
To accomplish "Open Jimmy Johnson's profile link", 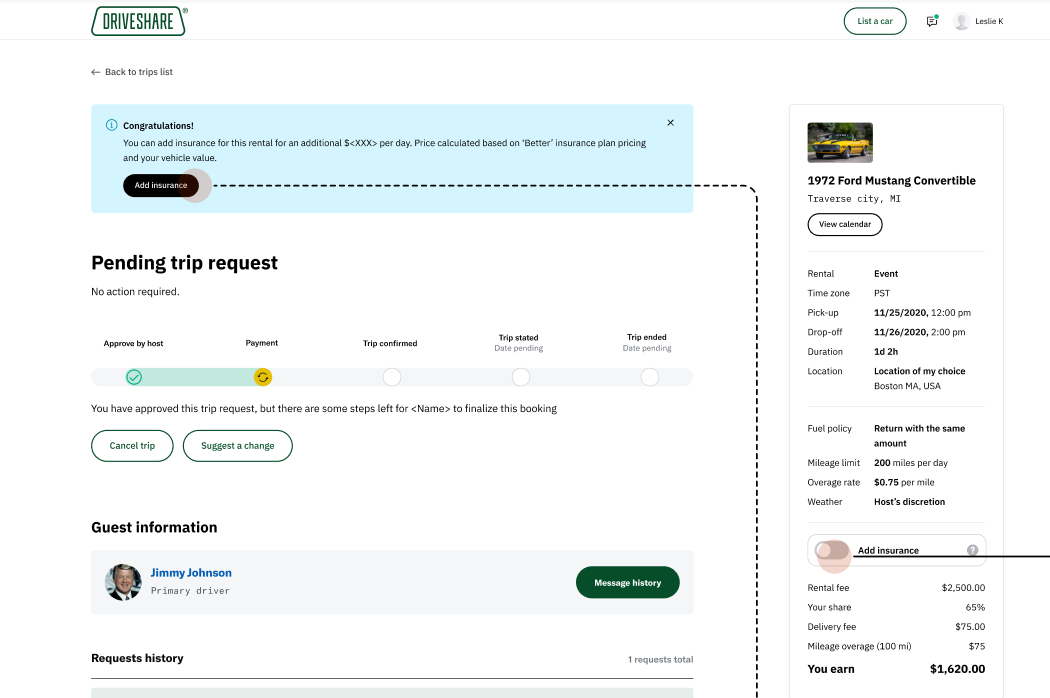I will (191, 573).
